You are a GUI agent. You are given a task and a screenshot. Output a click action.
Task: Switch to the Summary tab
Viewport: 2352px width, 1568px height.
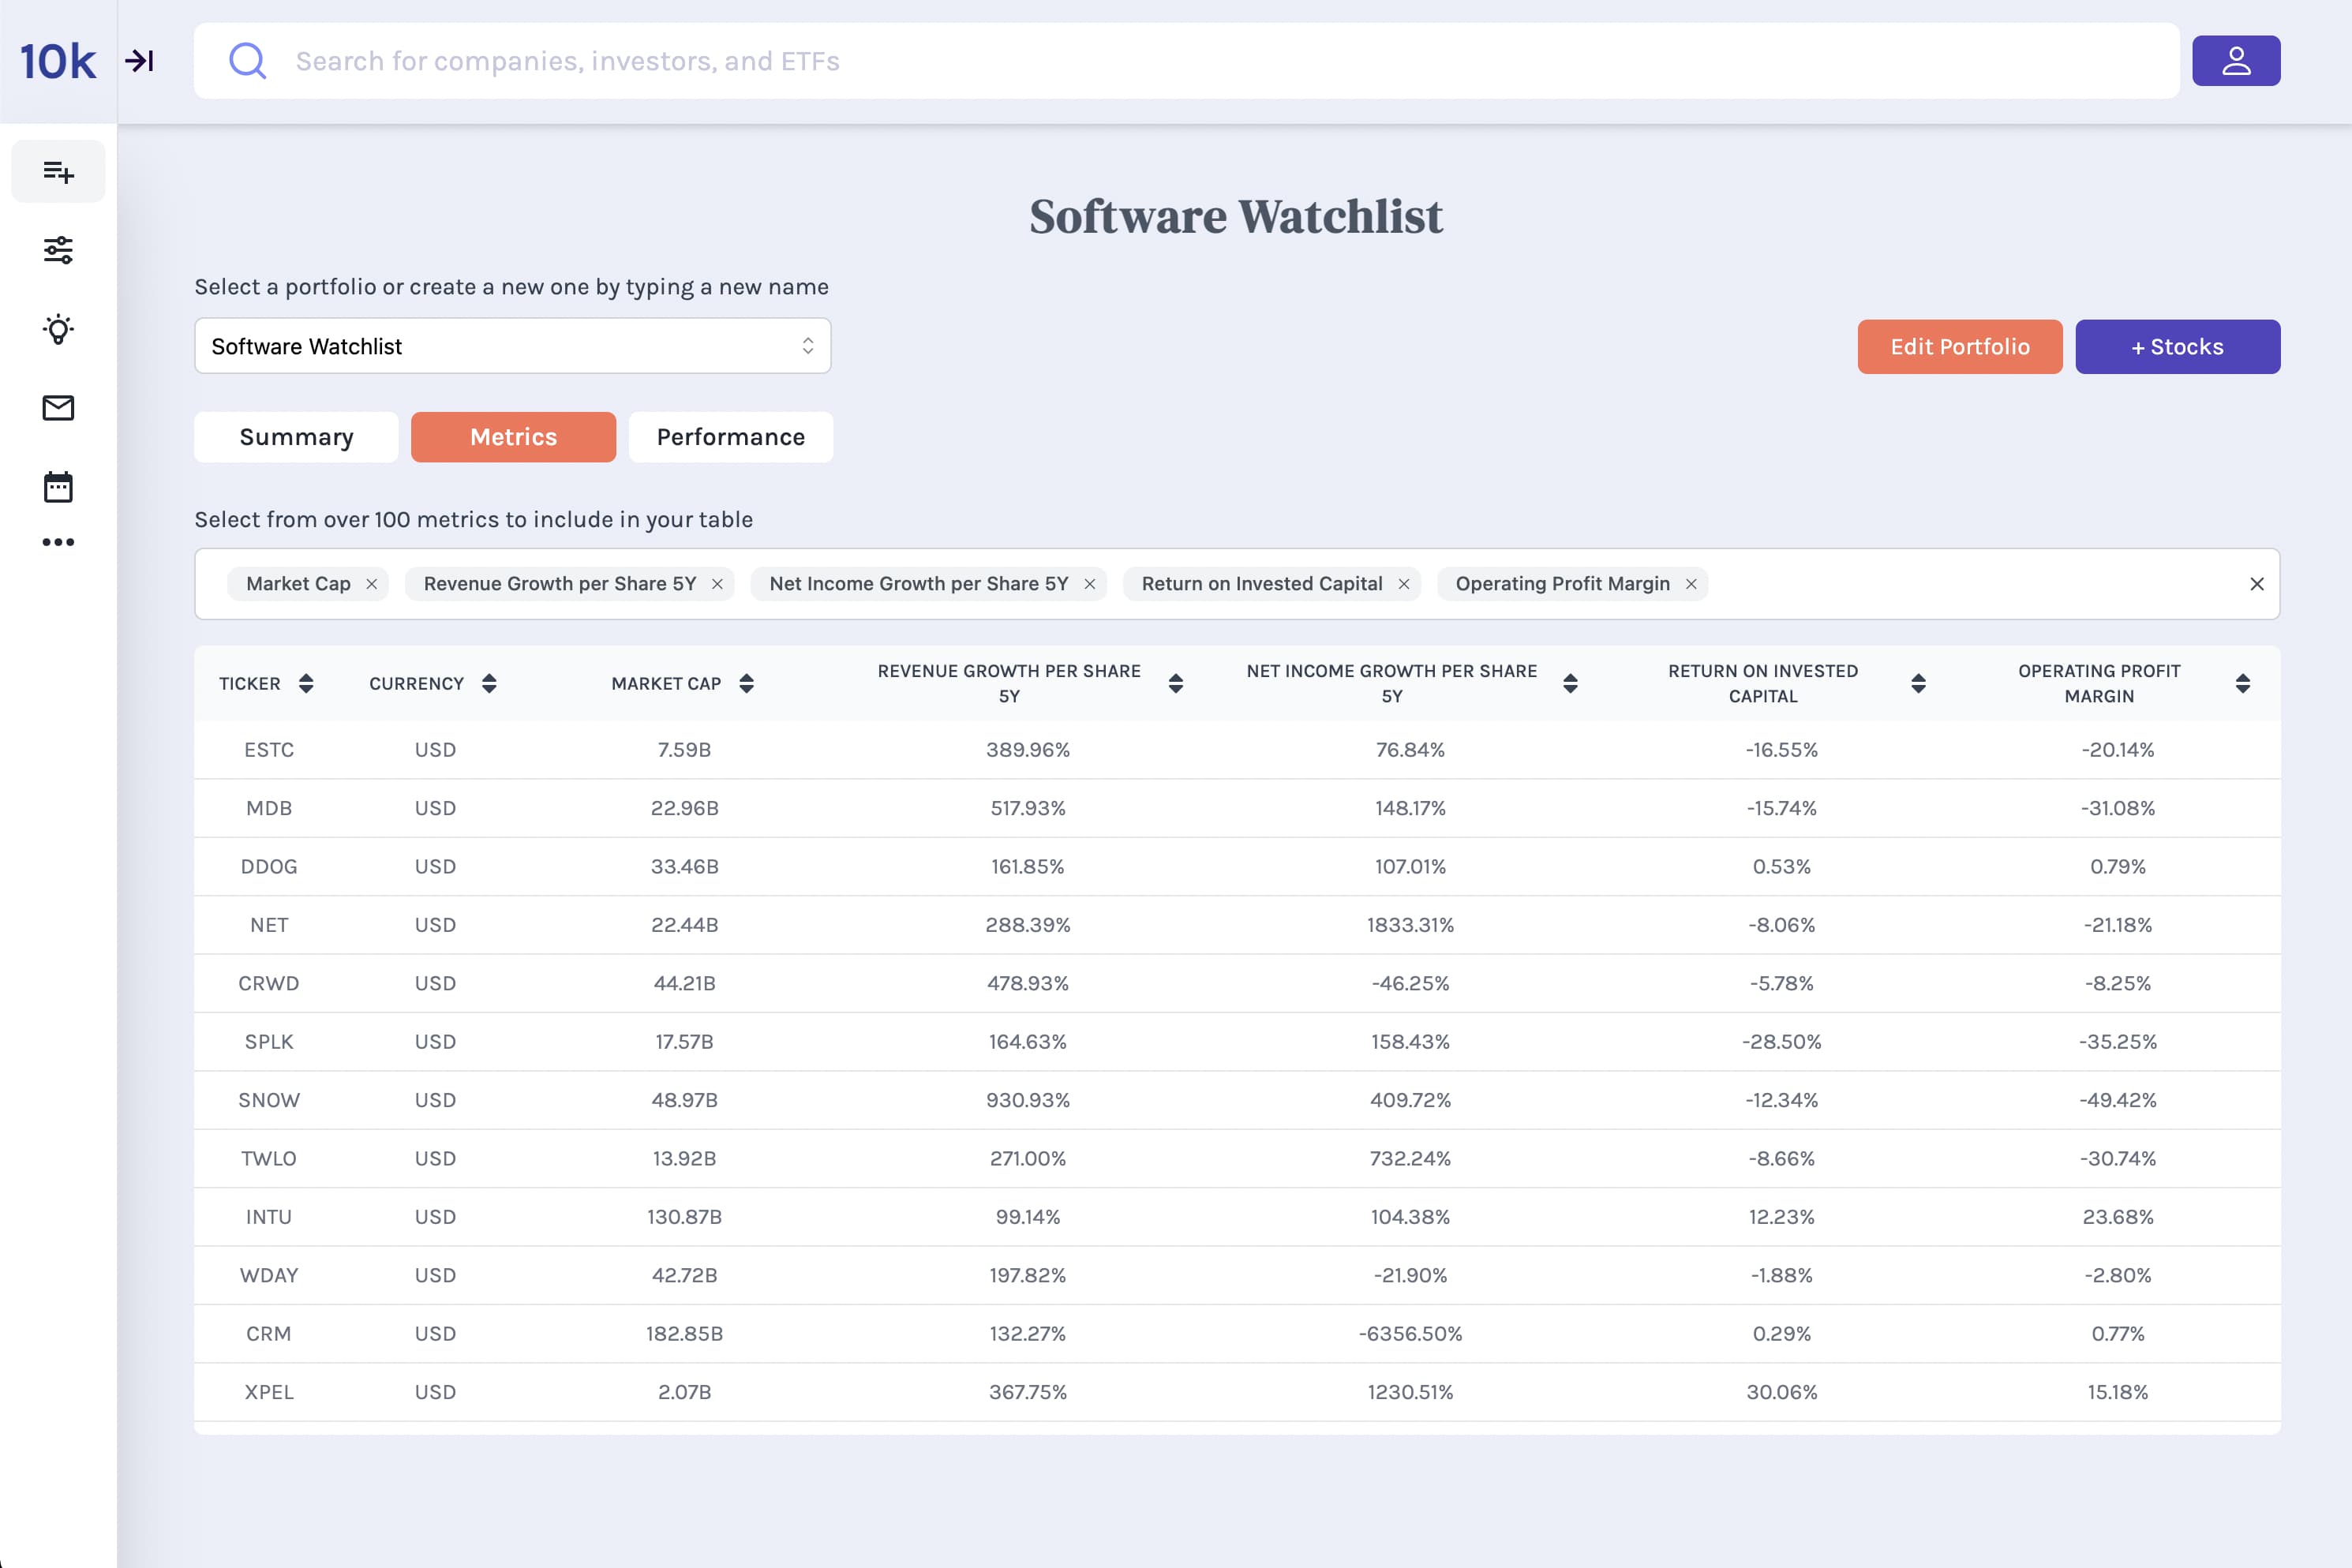point(296,437)
